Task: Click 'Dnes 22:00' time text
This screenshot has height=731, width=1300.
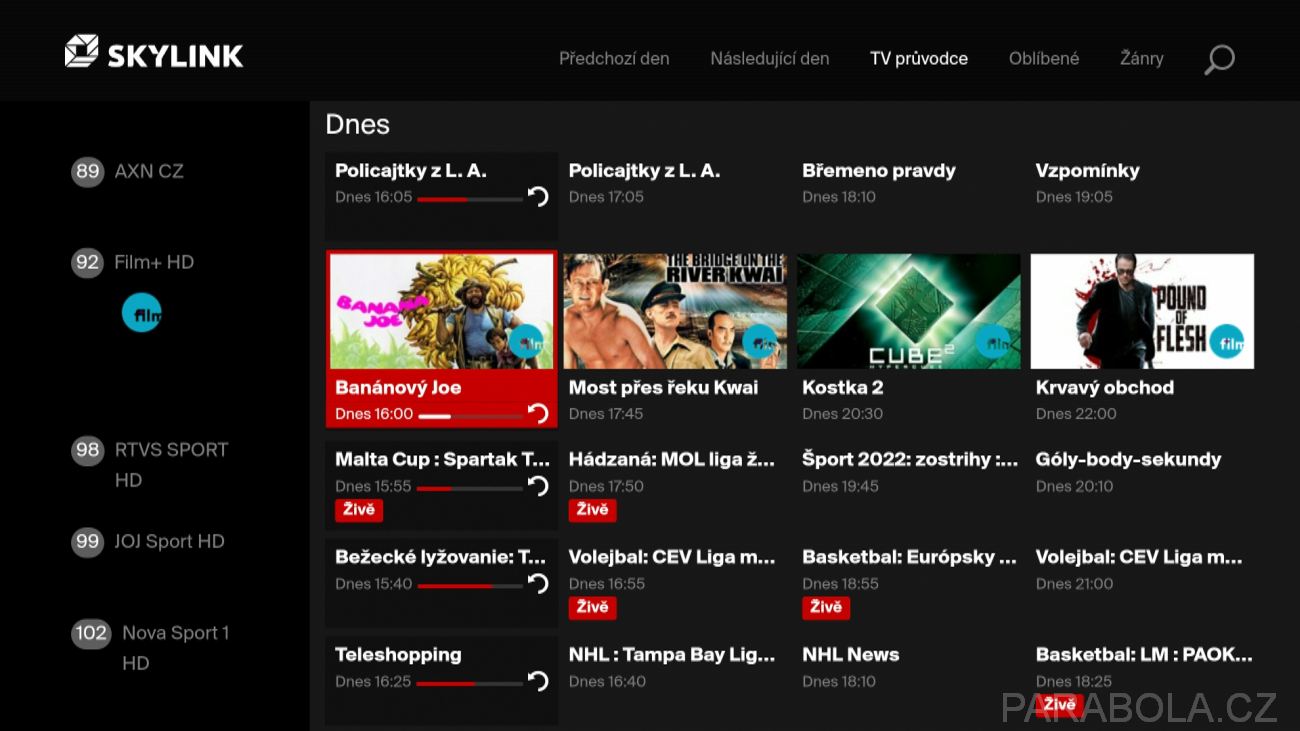Action: point(1076,414)
